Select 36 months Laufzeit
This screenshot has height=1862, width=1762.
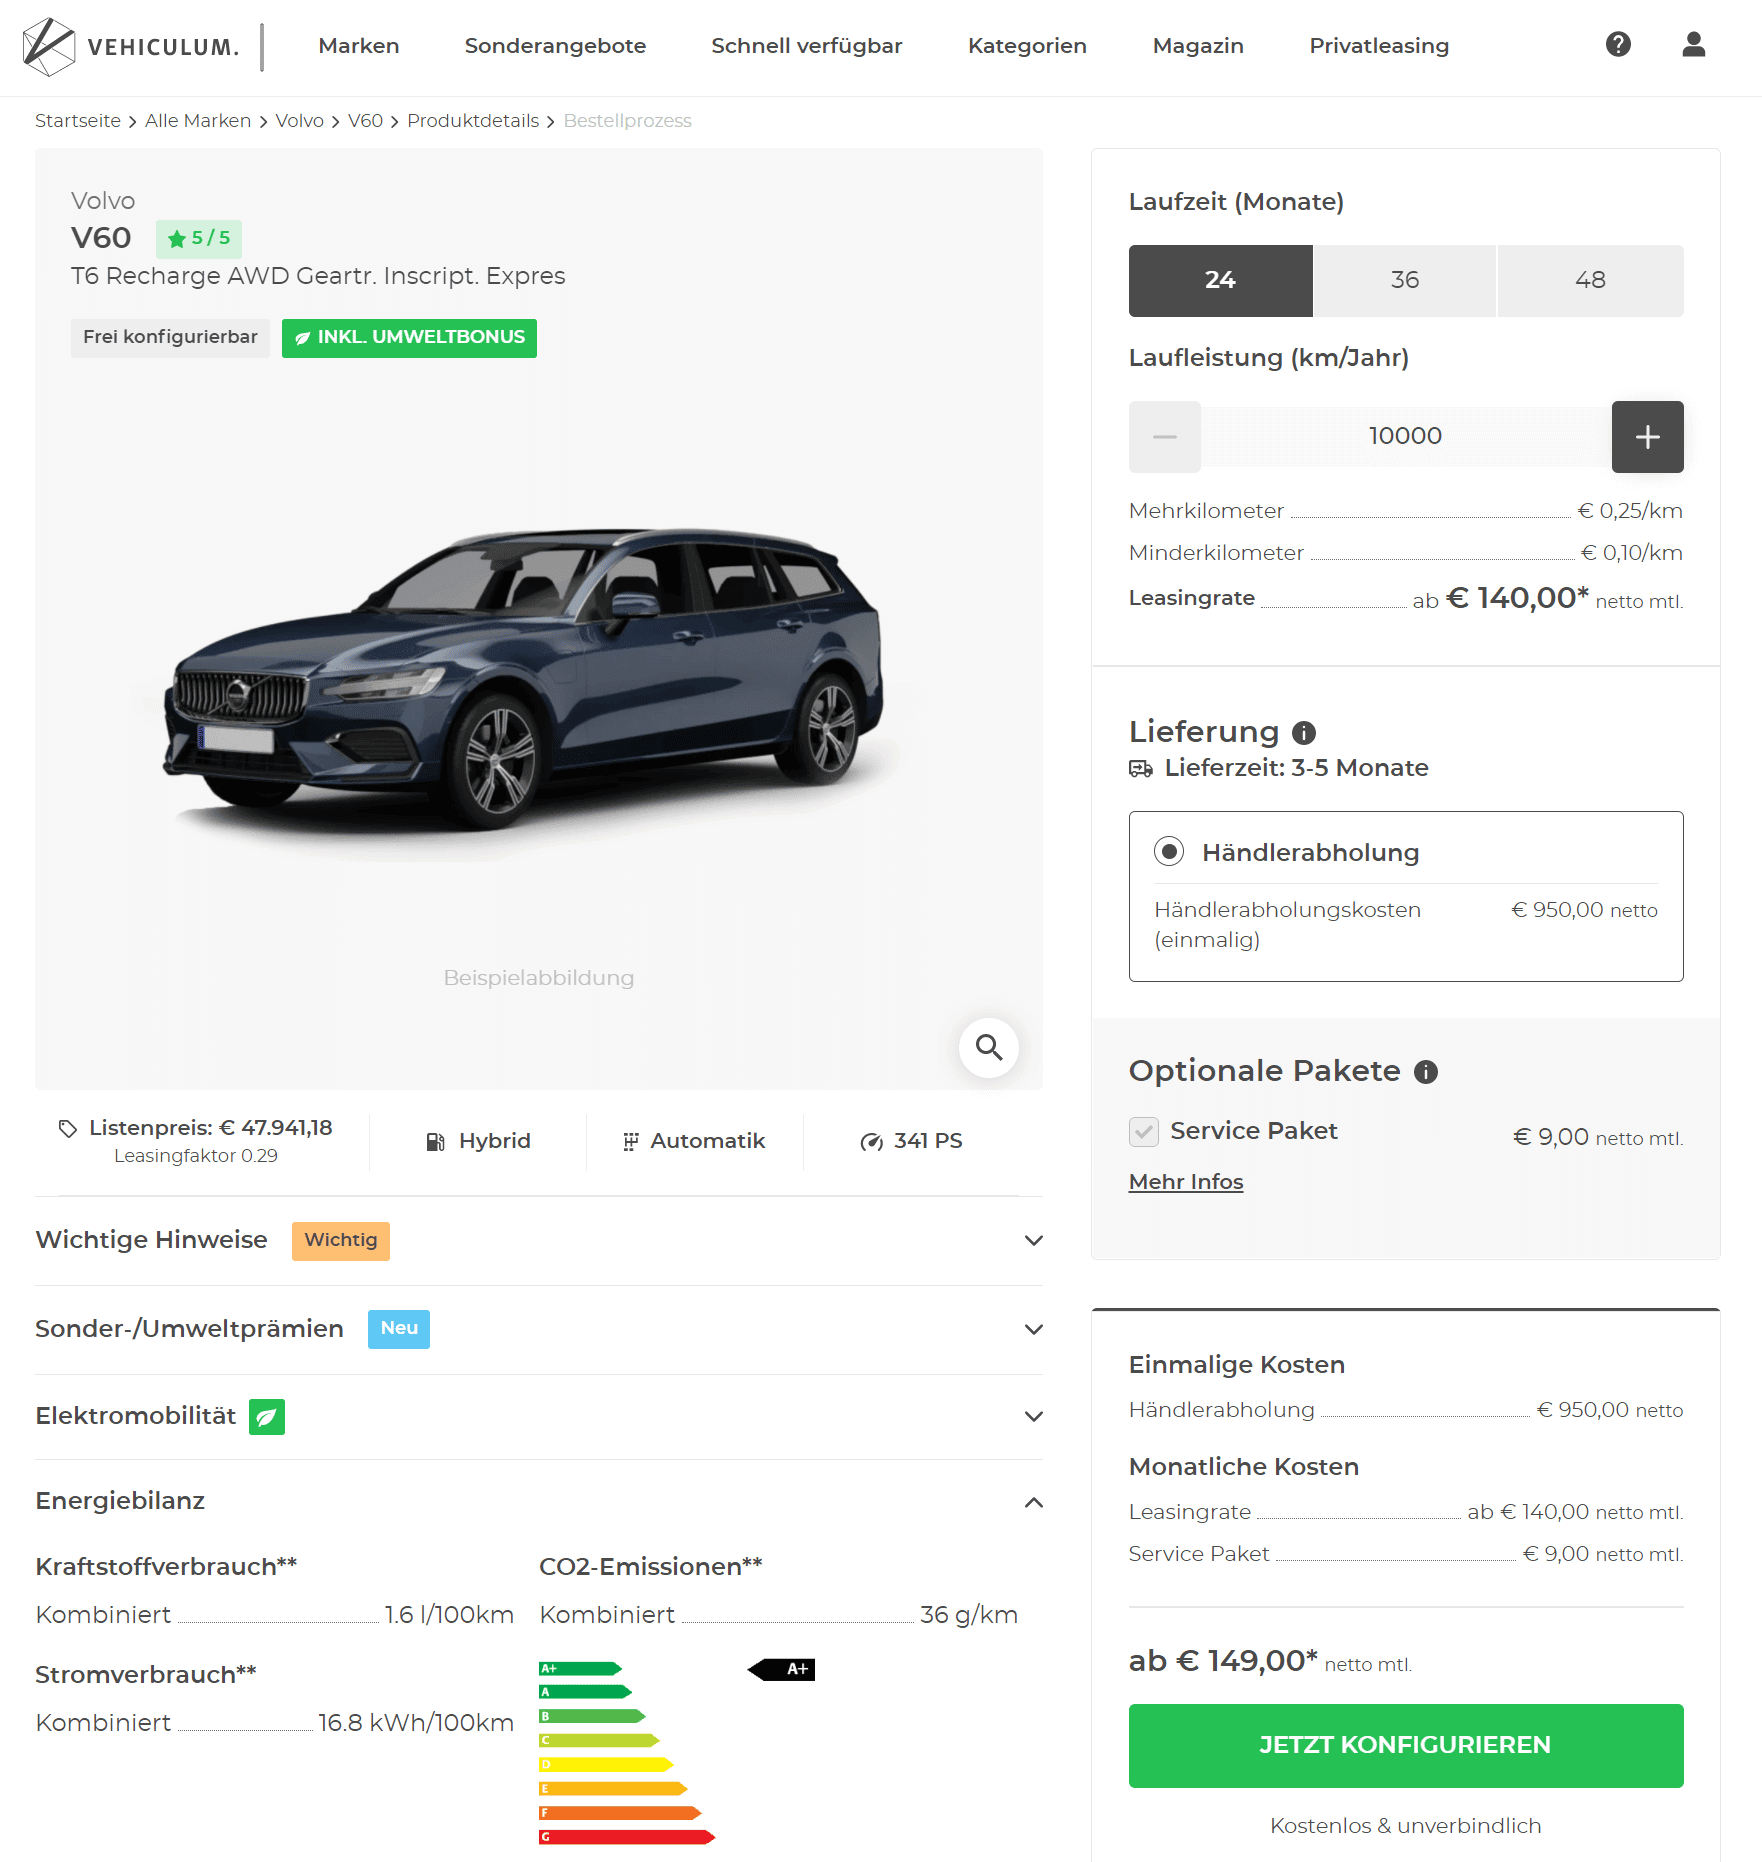(x=1405, y=281)
